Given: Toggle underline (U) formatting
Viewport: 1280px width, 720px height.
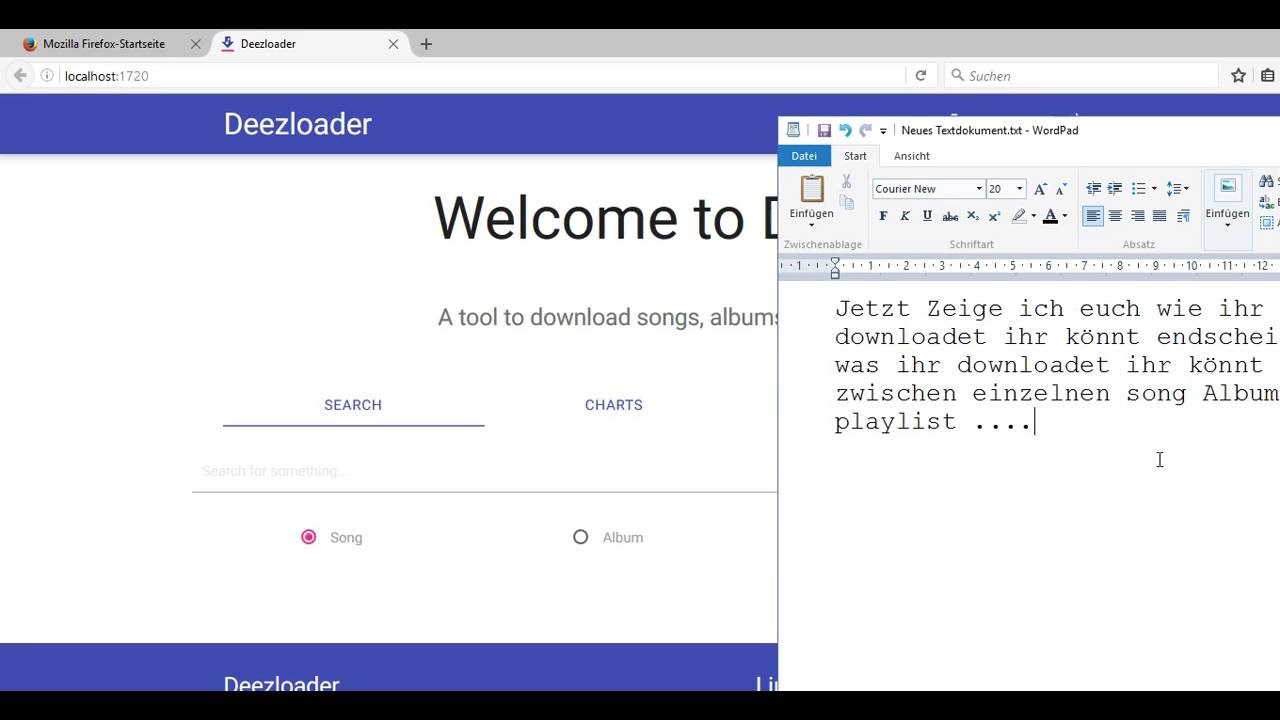Looking at the screenshot, I should click(x=927, y=216).
